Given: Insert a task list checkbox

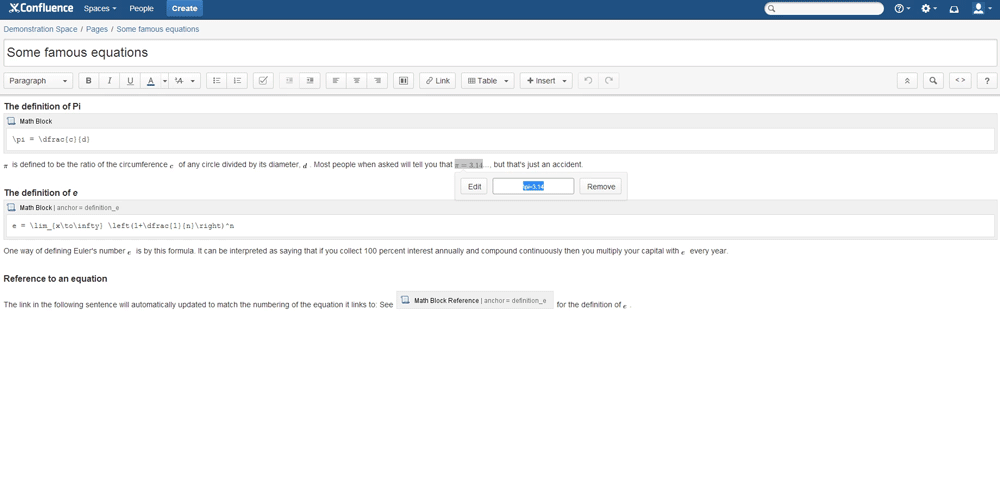Looking at the screenshot, I should point(263,81).
